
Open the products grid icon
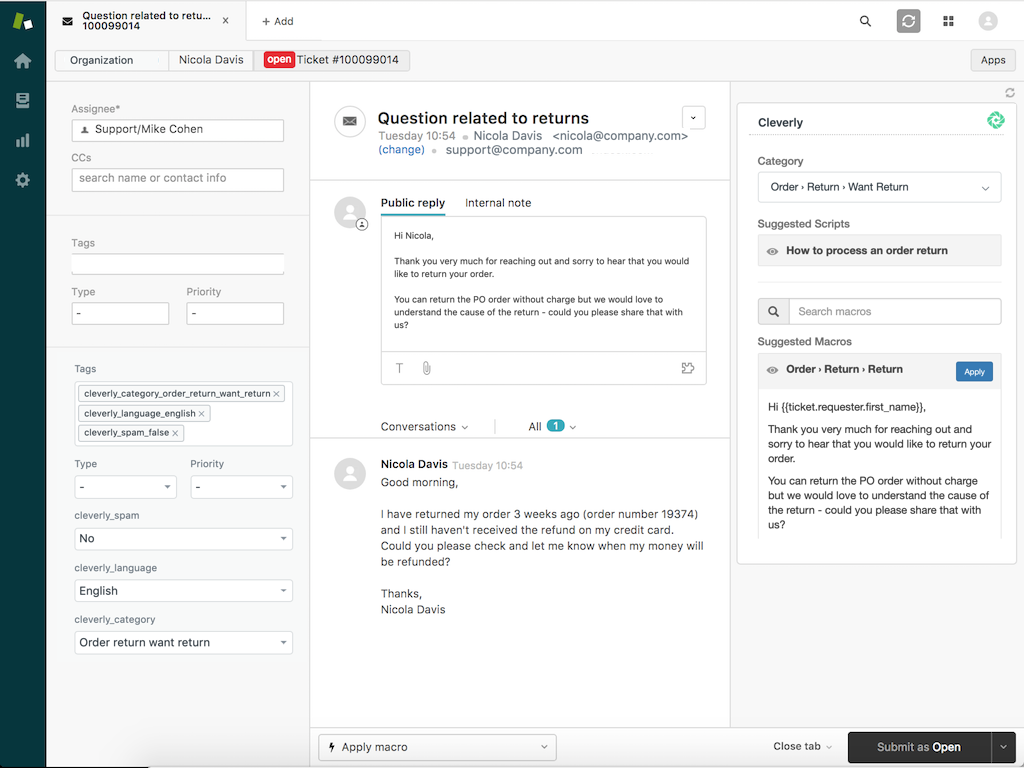tap(948, 21)
